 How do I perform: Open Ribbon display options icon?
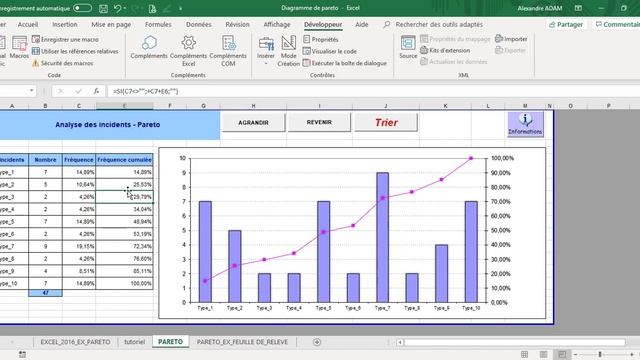tap(578, 8)
